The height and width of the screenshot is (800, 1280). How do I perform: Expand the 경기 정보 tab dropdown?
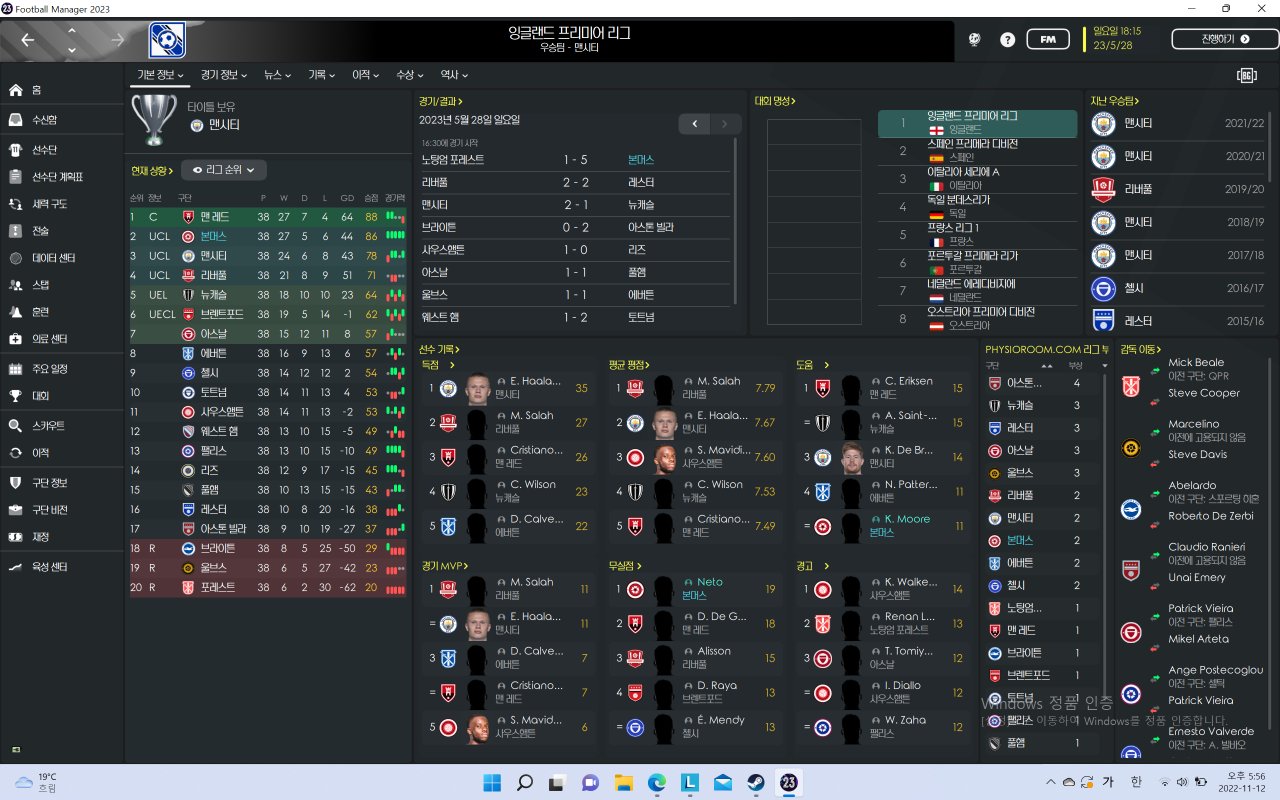pos(224,75)
